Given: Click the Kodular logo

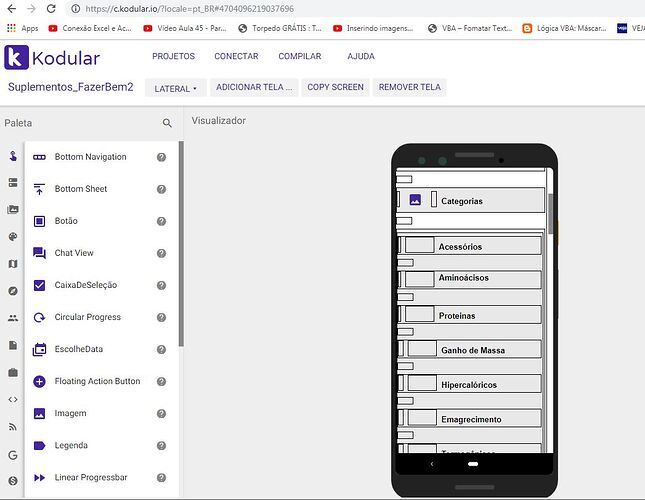Looking at the screenshot, I should [x=52, y=58].
